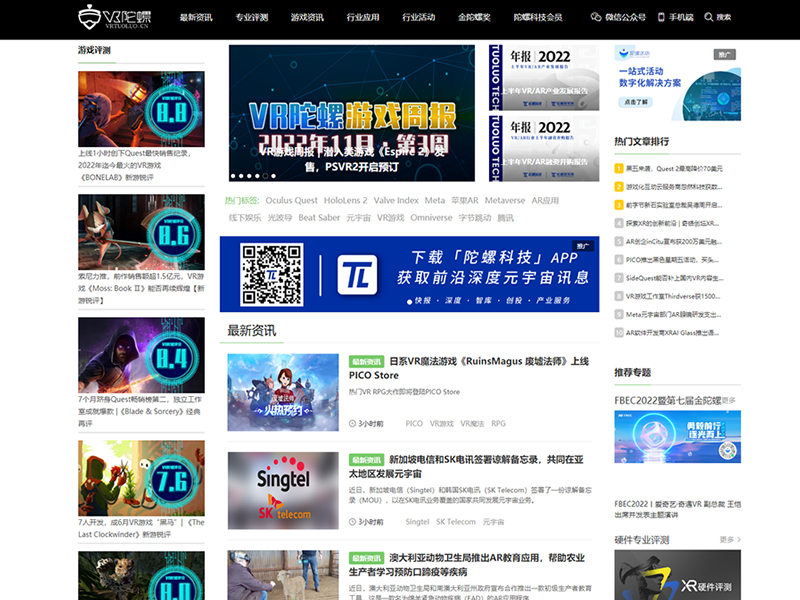800x600 pixels.
Task: Open the 澳大利亚动物卫生局 AR article headline
Action: click(467, 565)
